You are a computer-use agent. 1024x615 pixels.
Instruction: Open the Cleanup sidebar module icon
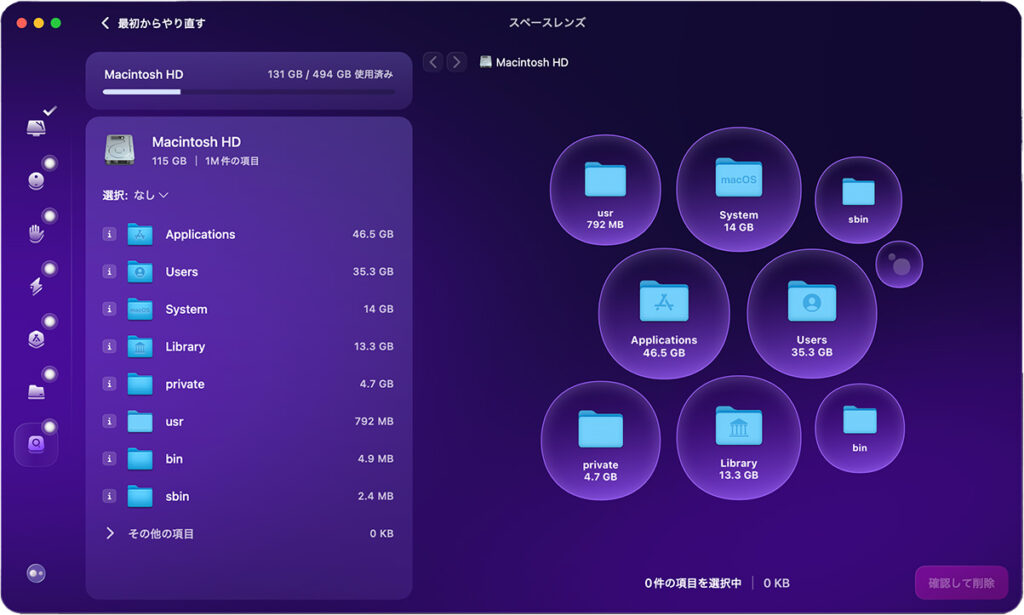[x=36, y=180]
